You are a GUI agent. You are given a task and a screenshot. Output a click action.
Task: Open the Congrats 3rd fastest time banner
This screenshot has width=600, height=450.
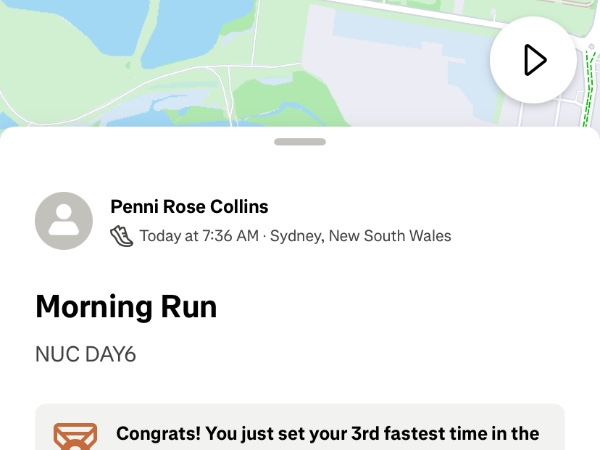[x=328, y=434]
